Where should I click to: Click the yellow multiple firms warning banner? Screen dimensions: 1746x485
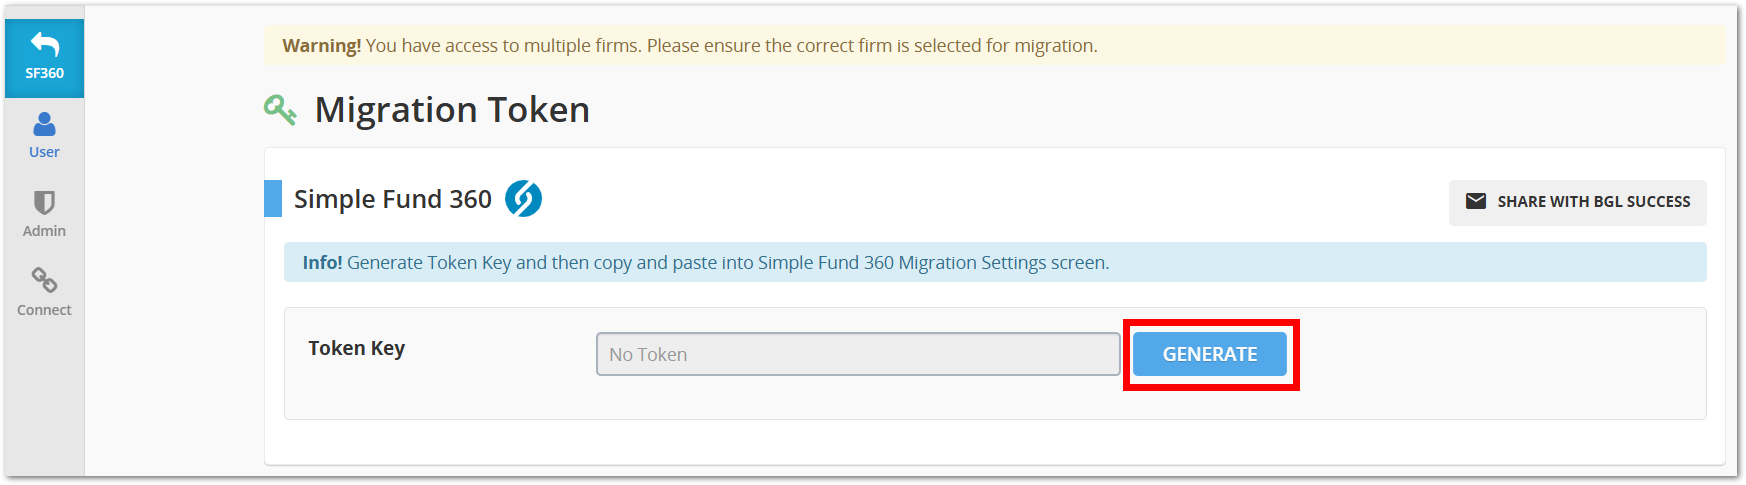994,46
